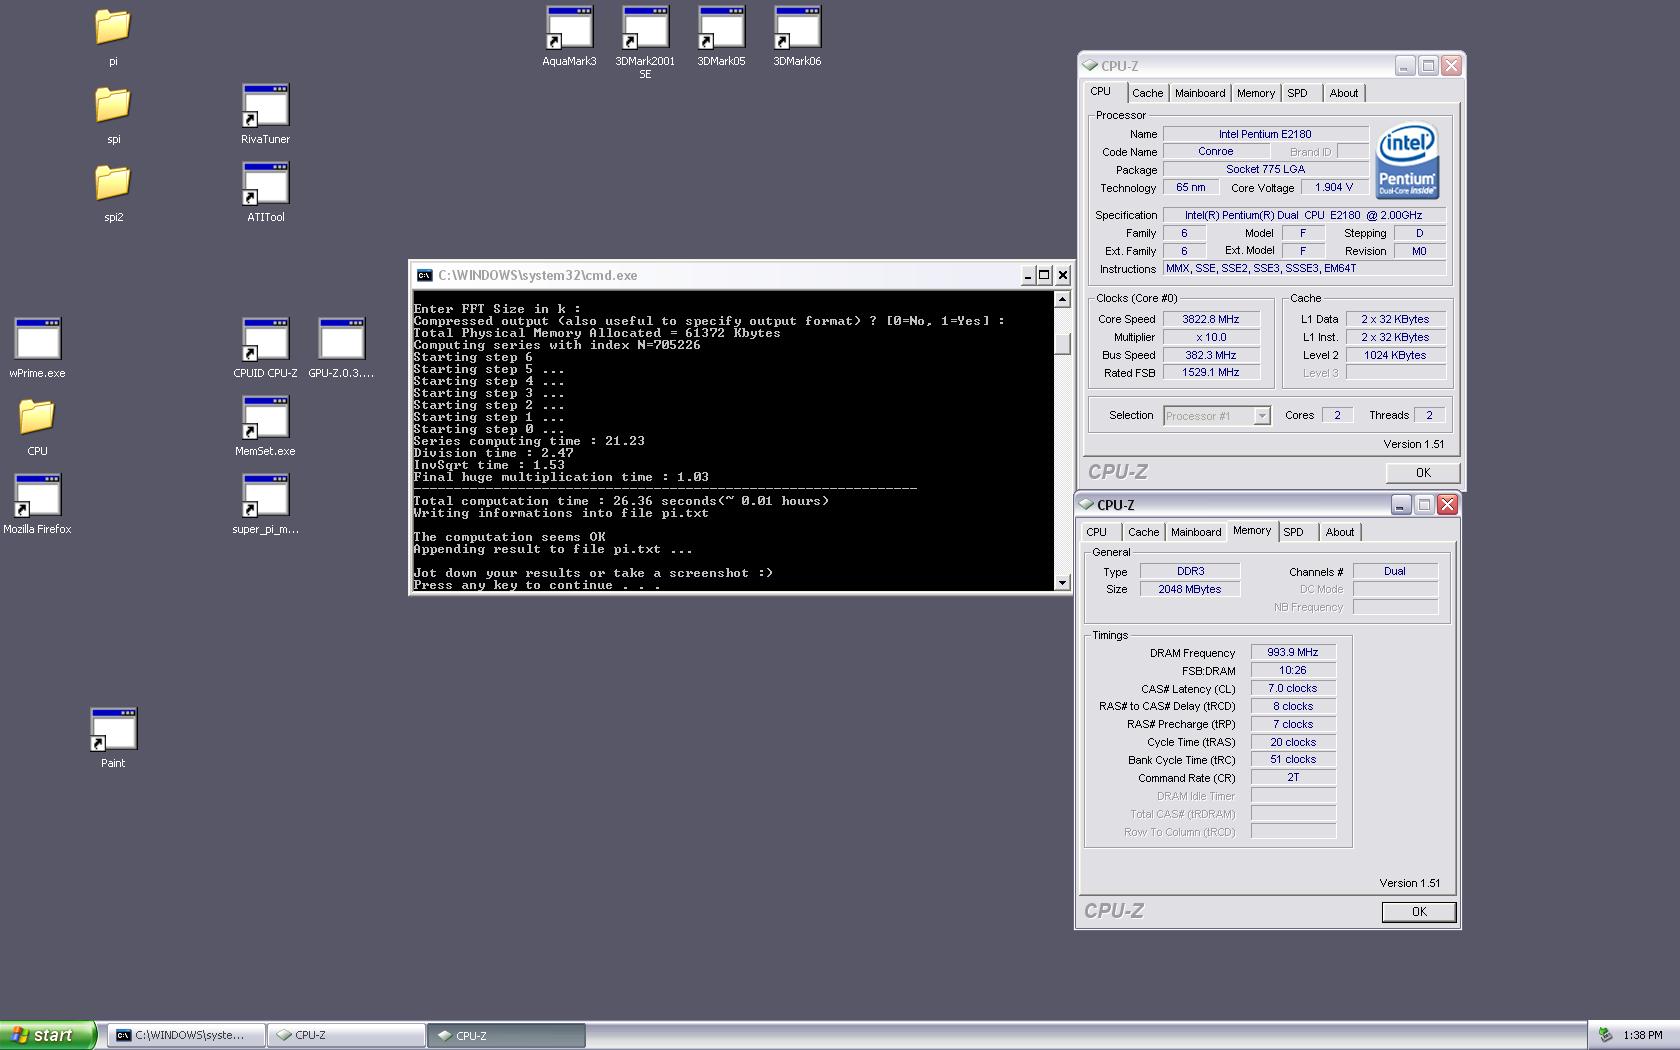Screen dimensions: 1680x1050
Task: Click Bank Cycle Time 51 clocks field
Action: click(1293, 760)
